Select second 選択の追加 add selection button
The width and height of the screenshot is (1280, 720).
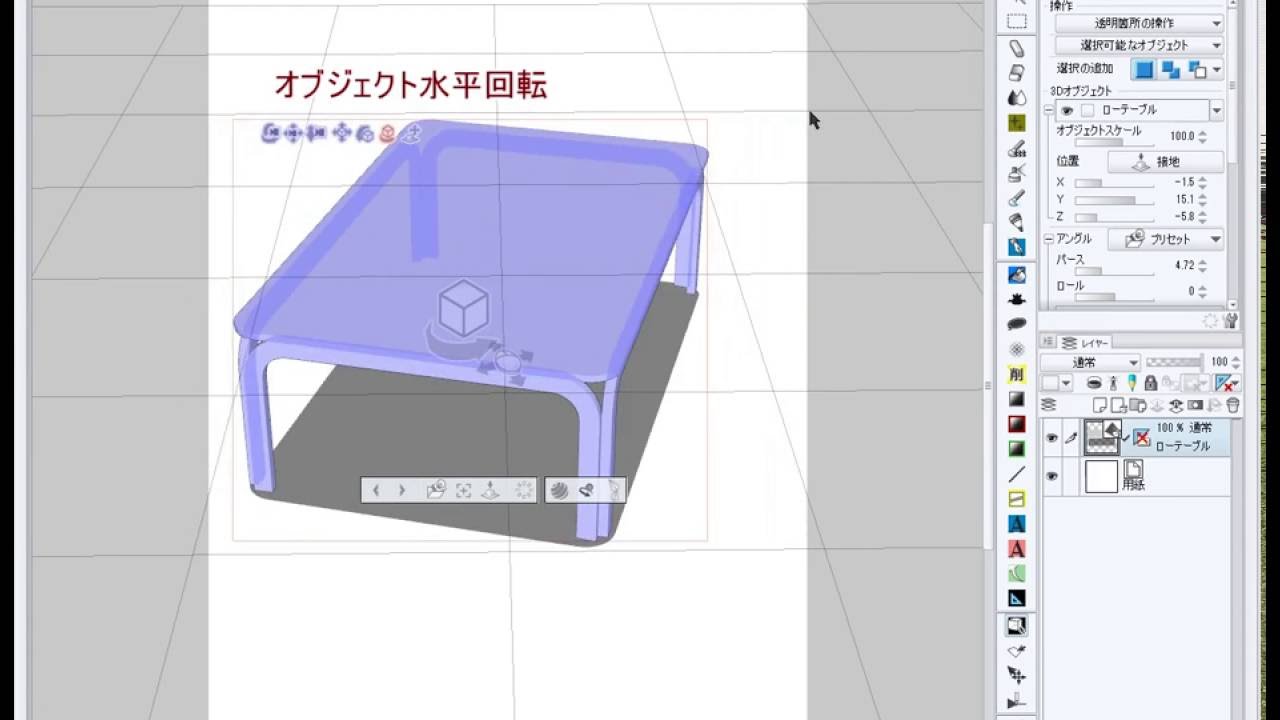1171,70
